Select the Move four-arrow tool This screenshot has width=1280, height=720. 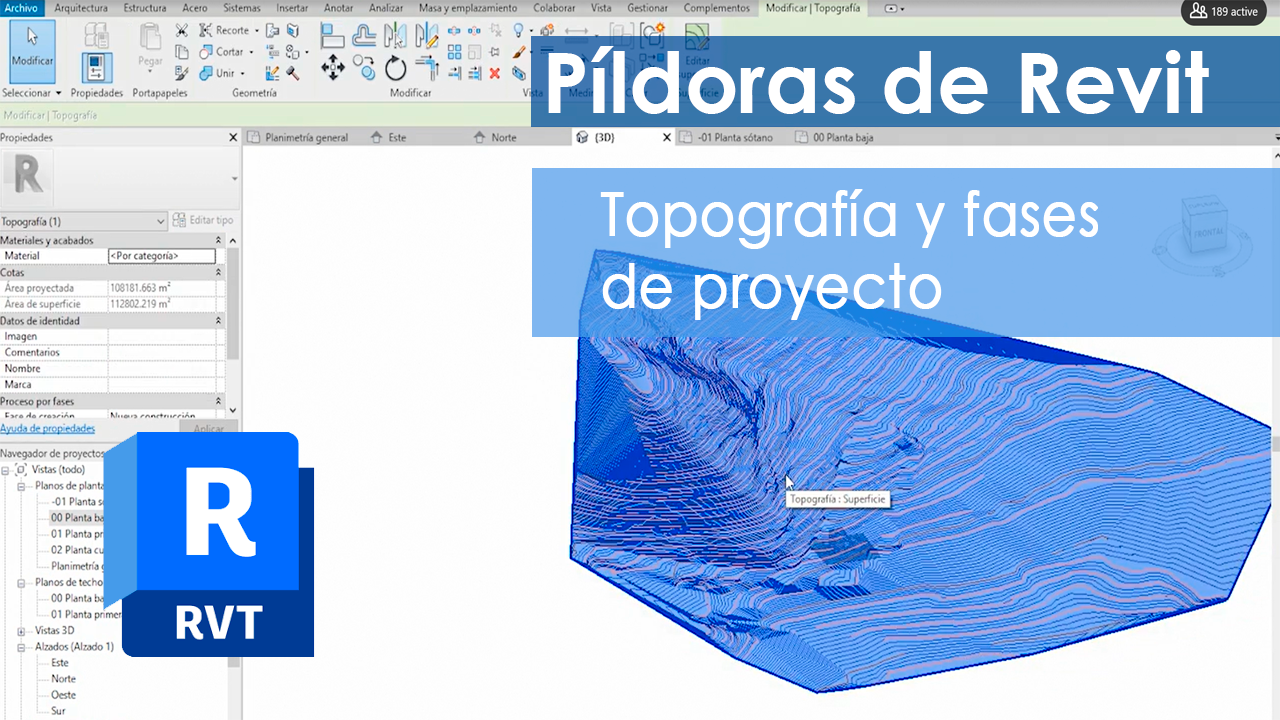[332, 68]
